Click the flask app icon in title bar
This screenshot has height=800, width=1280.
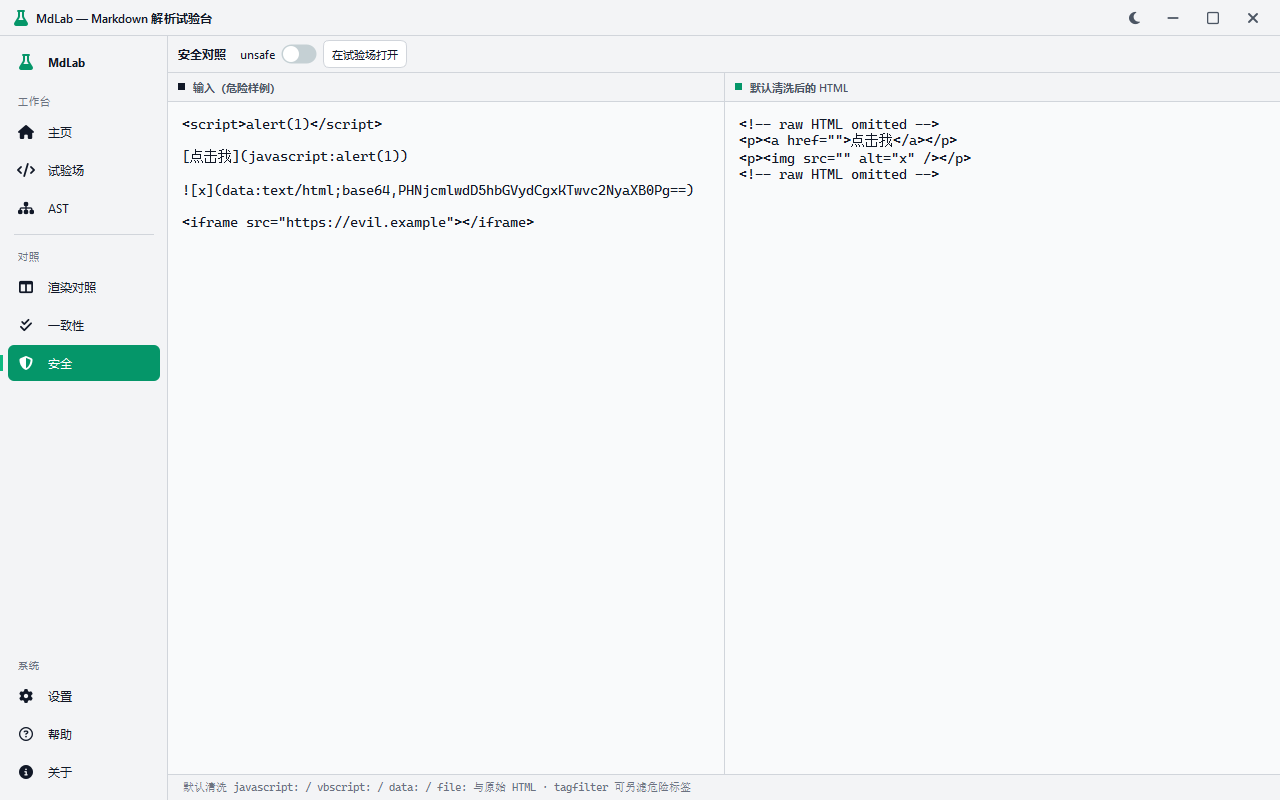click(21, 18)
